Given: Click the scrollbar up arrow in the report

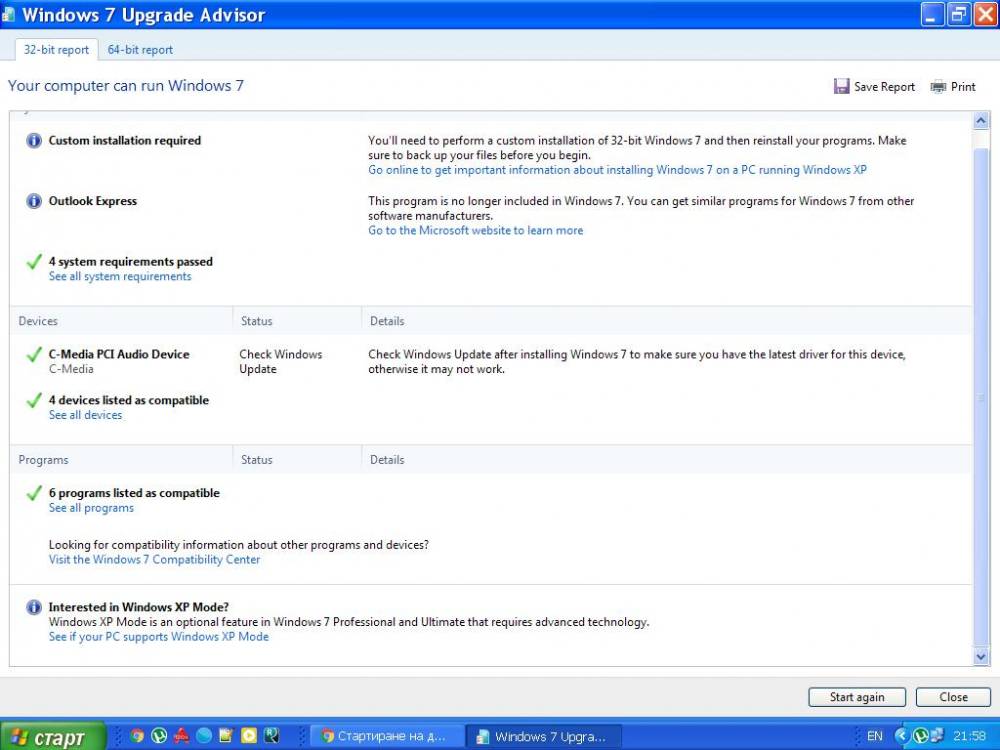Looking at the screenshot, I should point(981,120).
